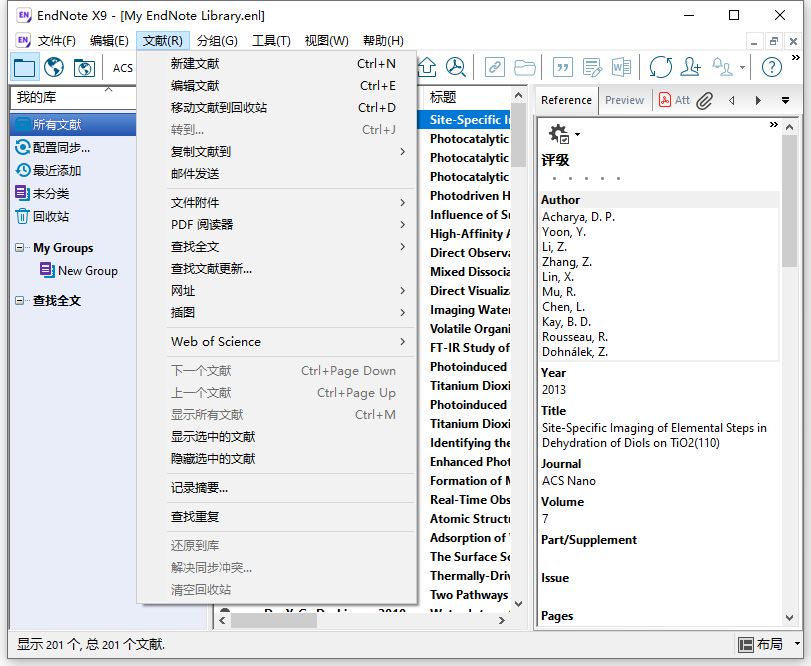811x666 pixels.
Task: Select 配置同步... in sidebar
Action: [62, 148]
